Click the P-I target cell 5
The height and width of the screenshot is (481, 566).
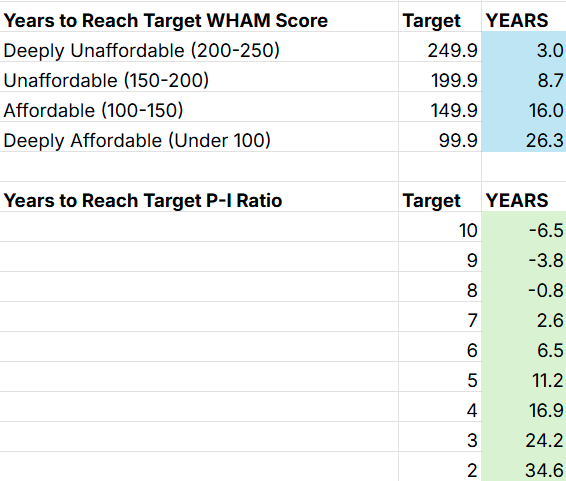440,376
